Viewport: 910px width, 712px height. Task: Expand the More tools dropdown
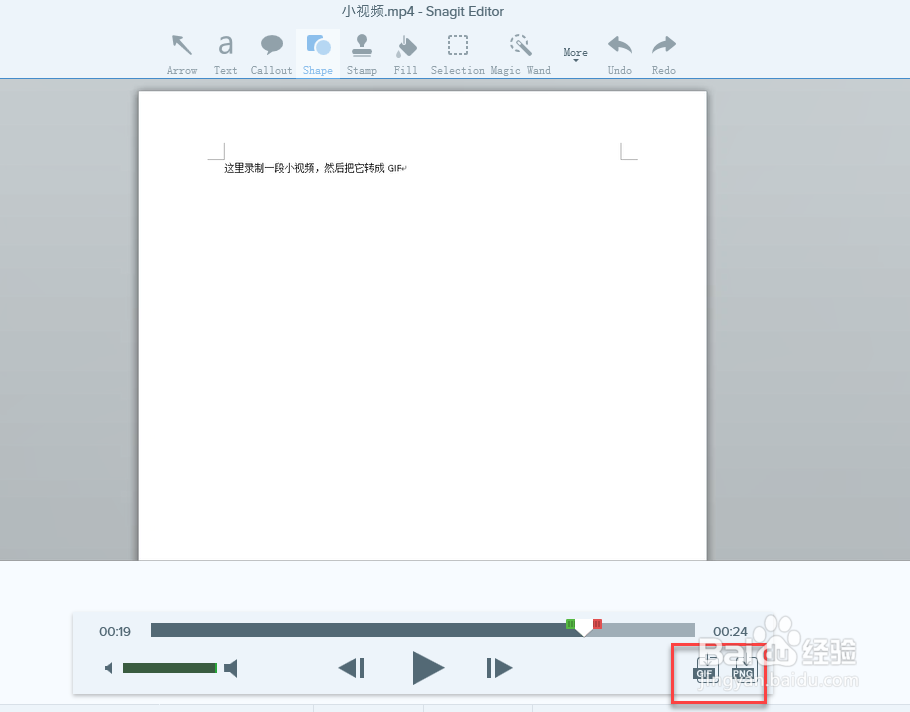coord(575,54)
